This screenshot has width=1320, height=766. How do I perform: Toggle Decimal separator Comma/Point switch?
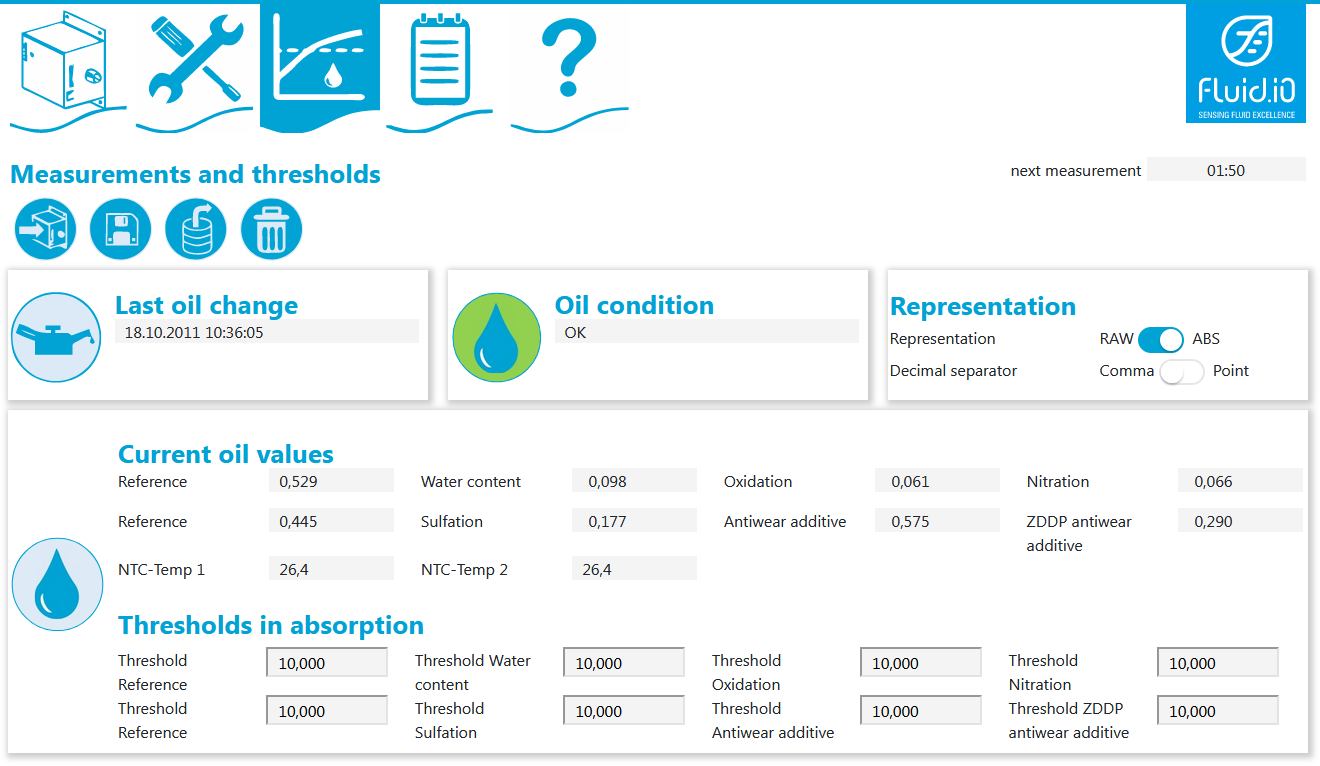coord(1180,371)
